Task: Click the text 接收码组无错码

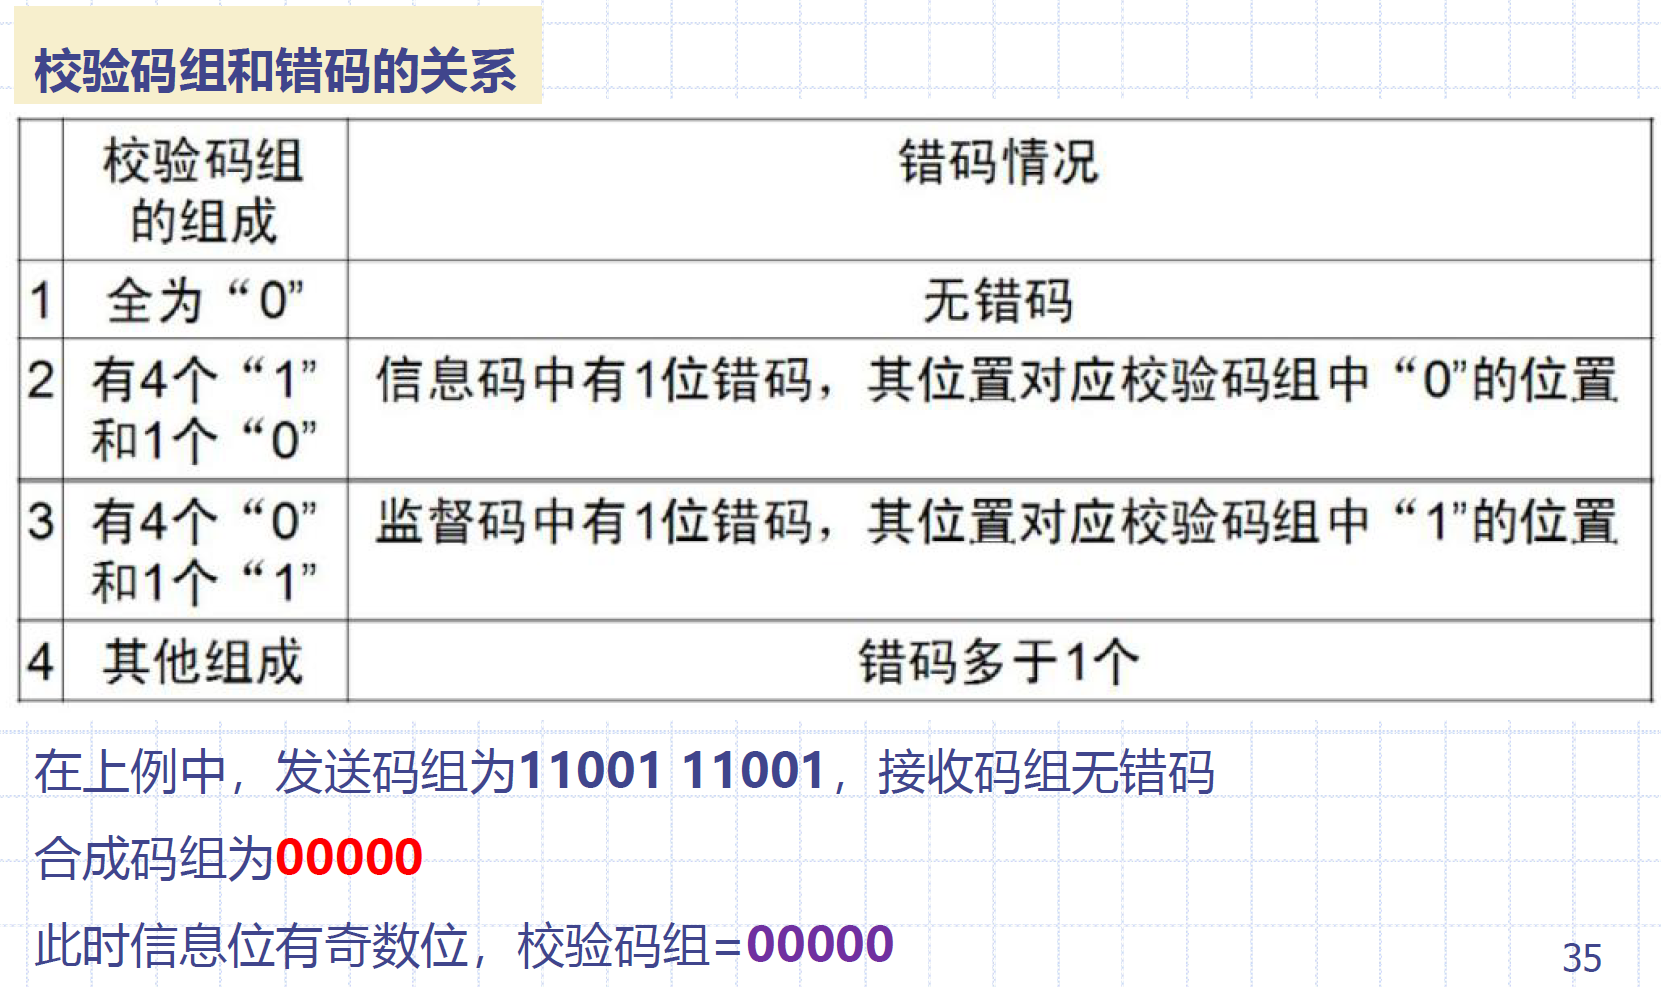Action: (1046, 772)
